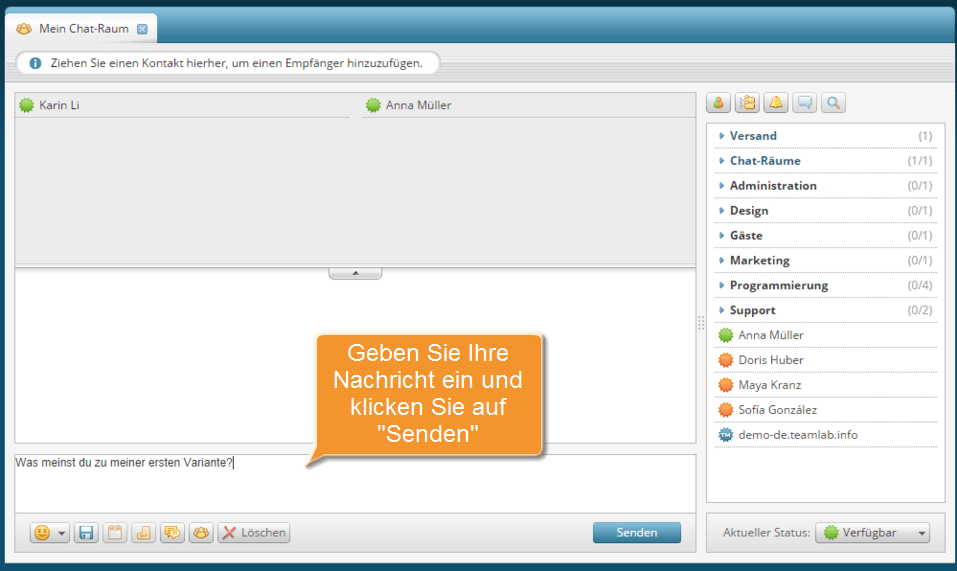The height and width of the screenshot is (571, 957).
Task: Switch to the Mein Chat-Raum tab
Action: [x=81, y=29]
